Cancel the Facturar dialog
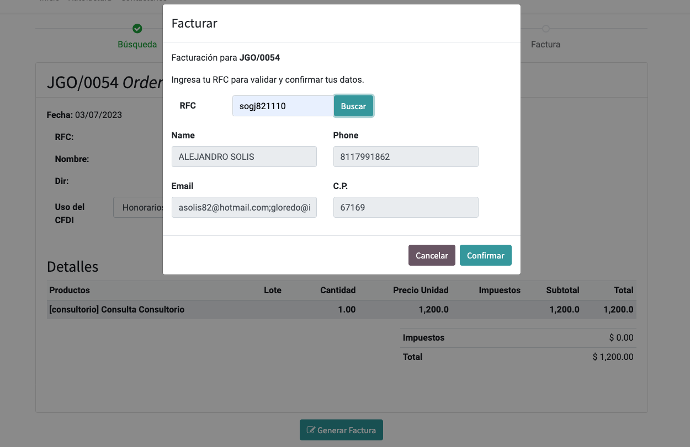Viewport: 690px width, 447px height. 431,256
